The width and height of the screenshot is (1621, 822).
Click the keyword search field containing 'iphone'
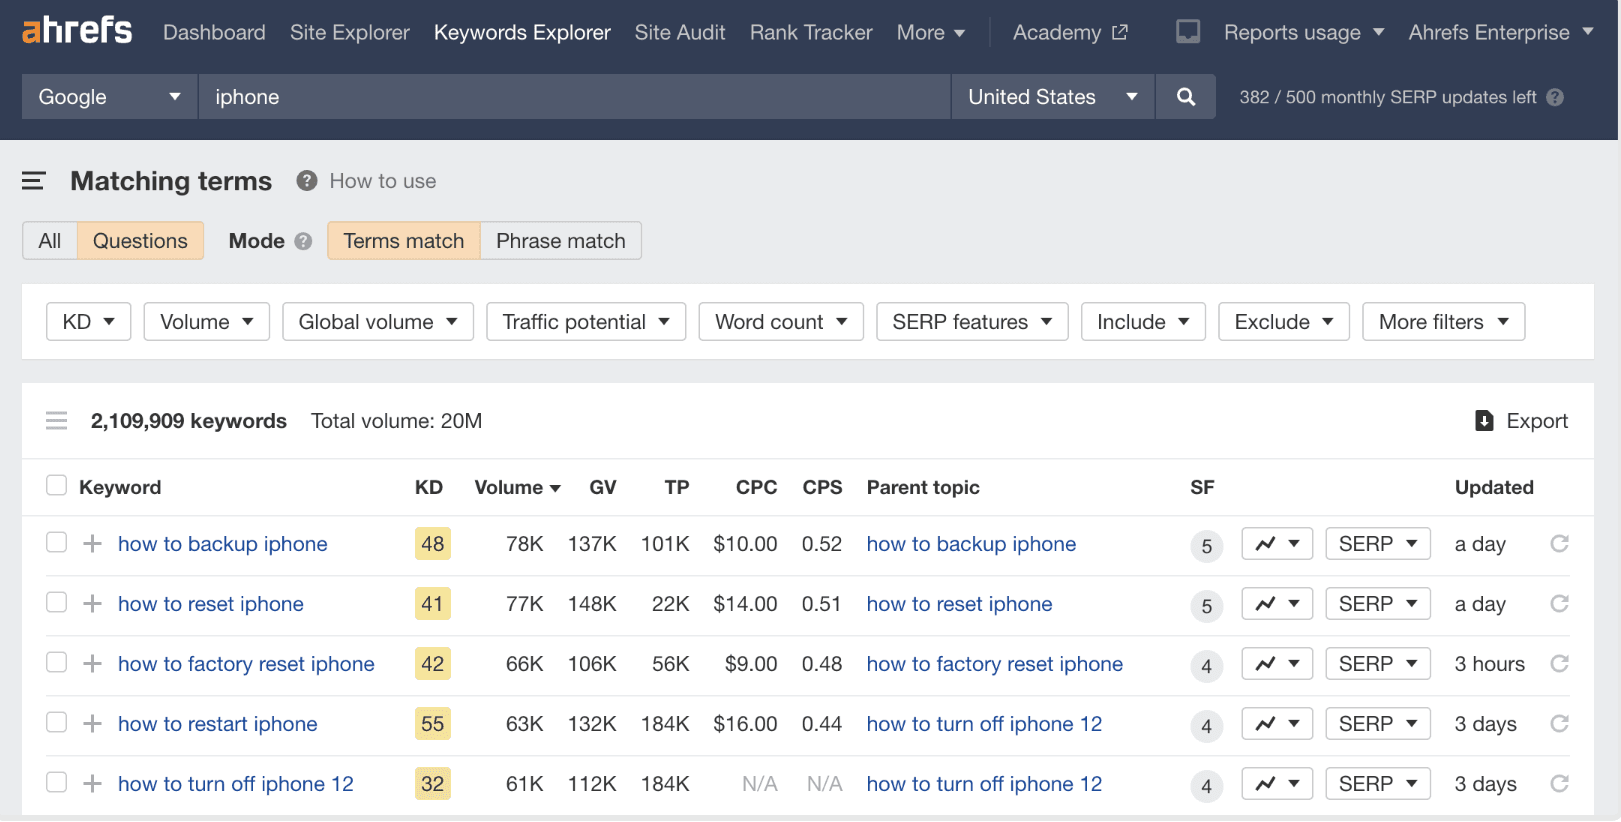[574, 97]
